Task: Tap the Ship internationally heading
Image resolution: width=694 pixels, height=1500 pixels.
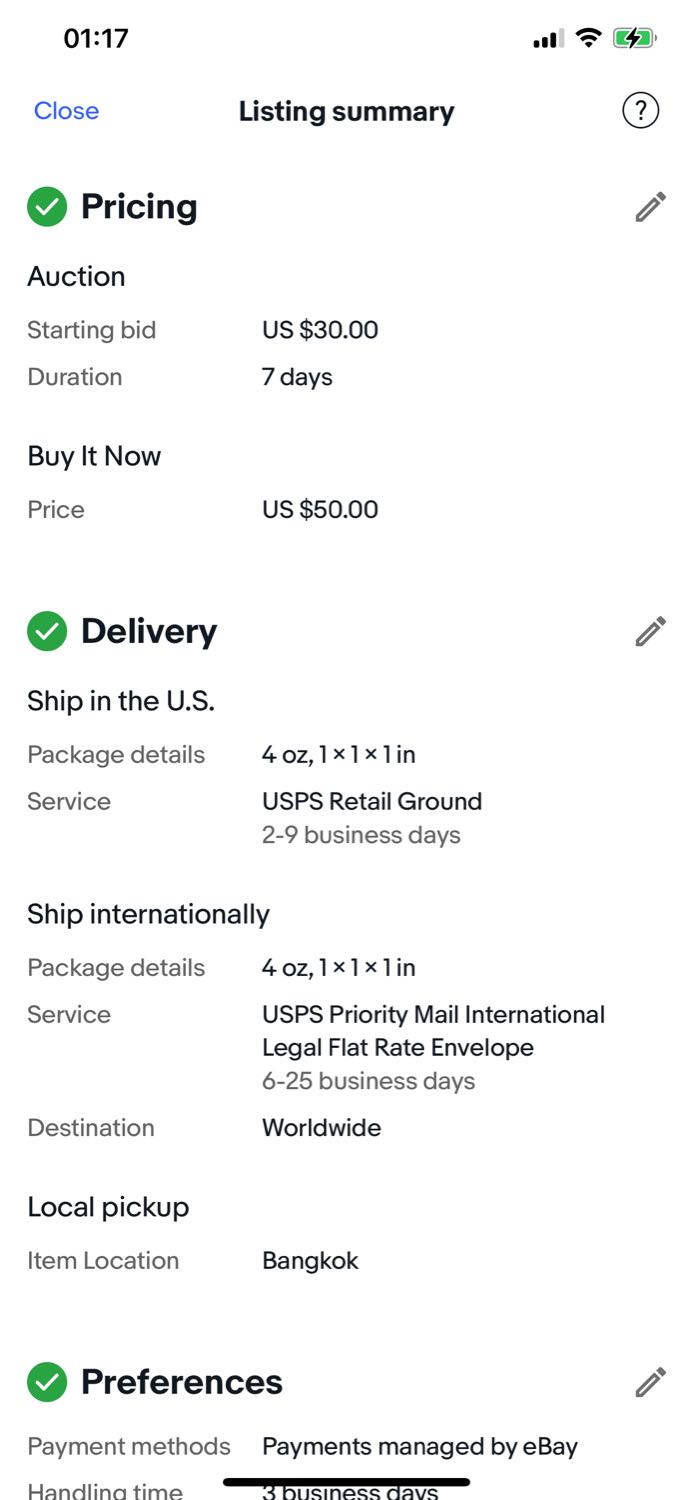Action: pyautogui.click(x=148, y=914)
